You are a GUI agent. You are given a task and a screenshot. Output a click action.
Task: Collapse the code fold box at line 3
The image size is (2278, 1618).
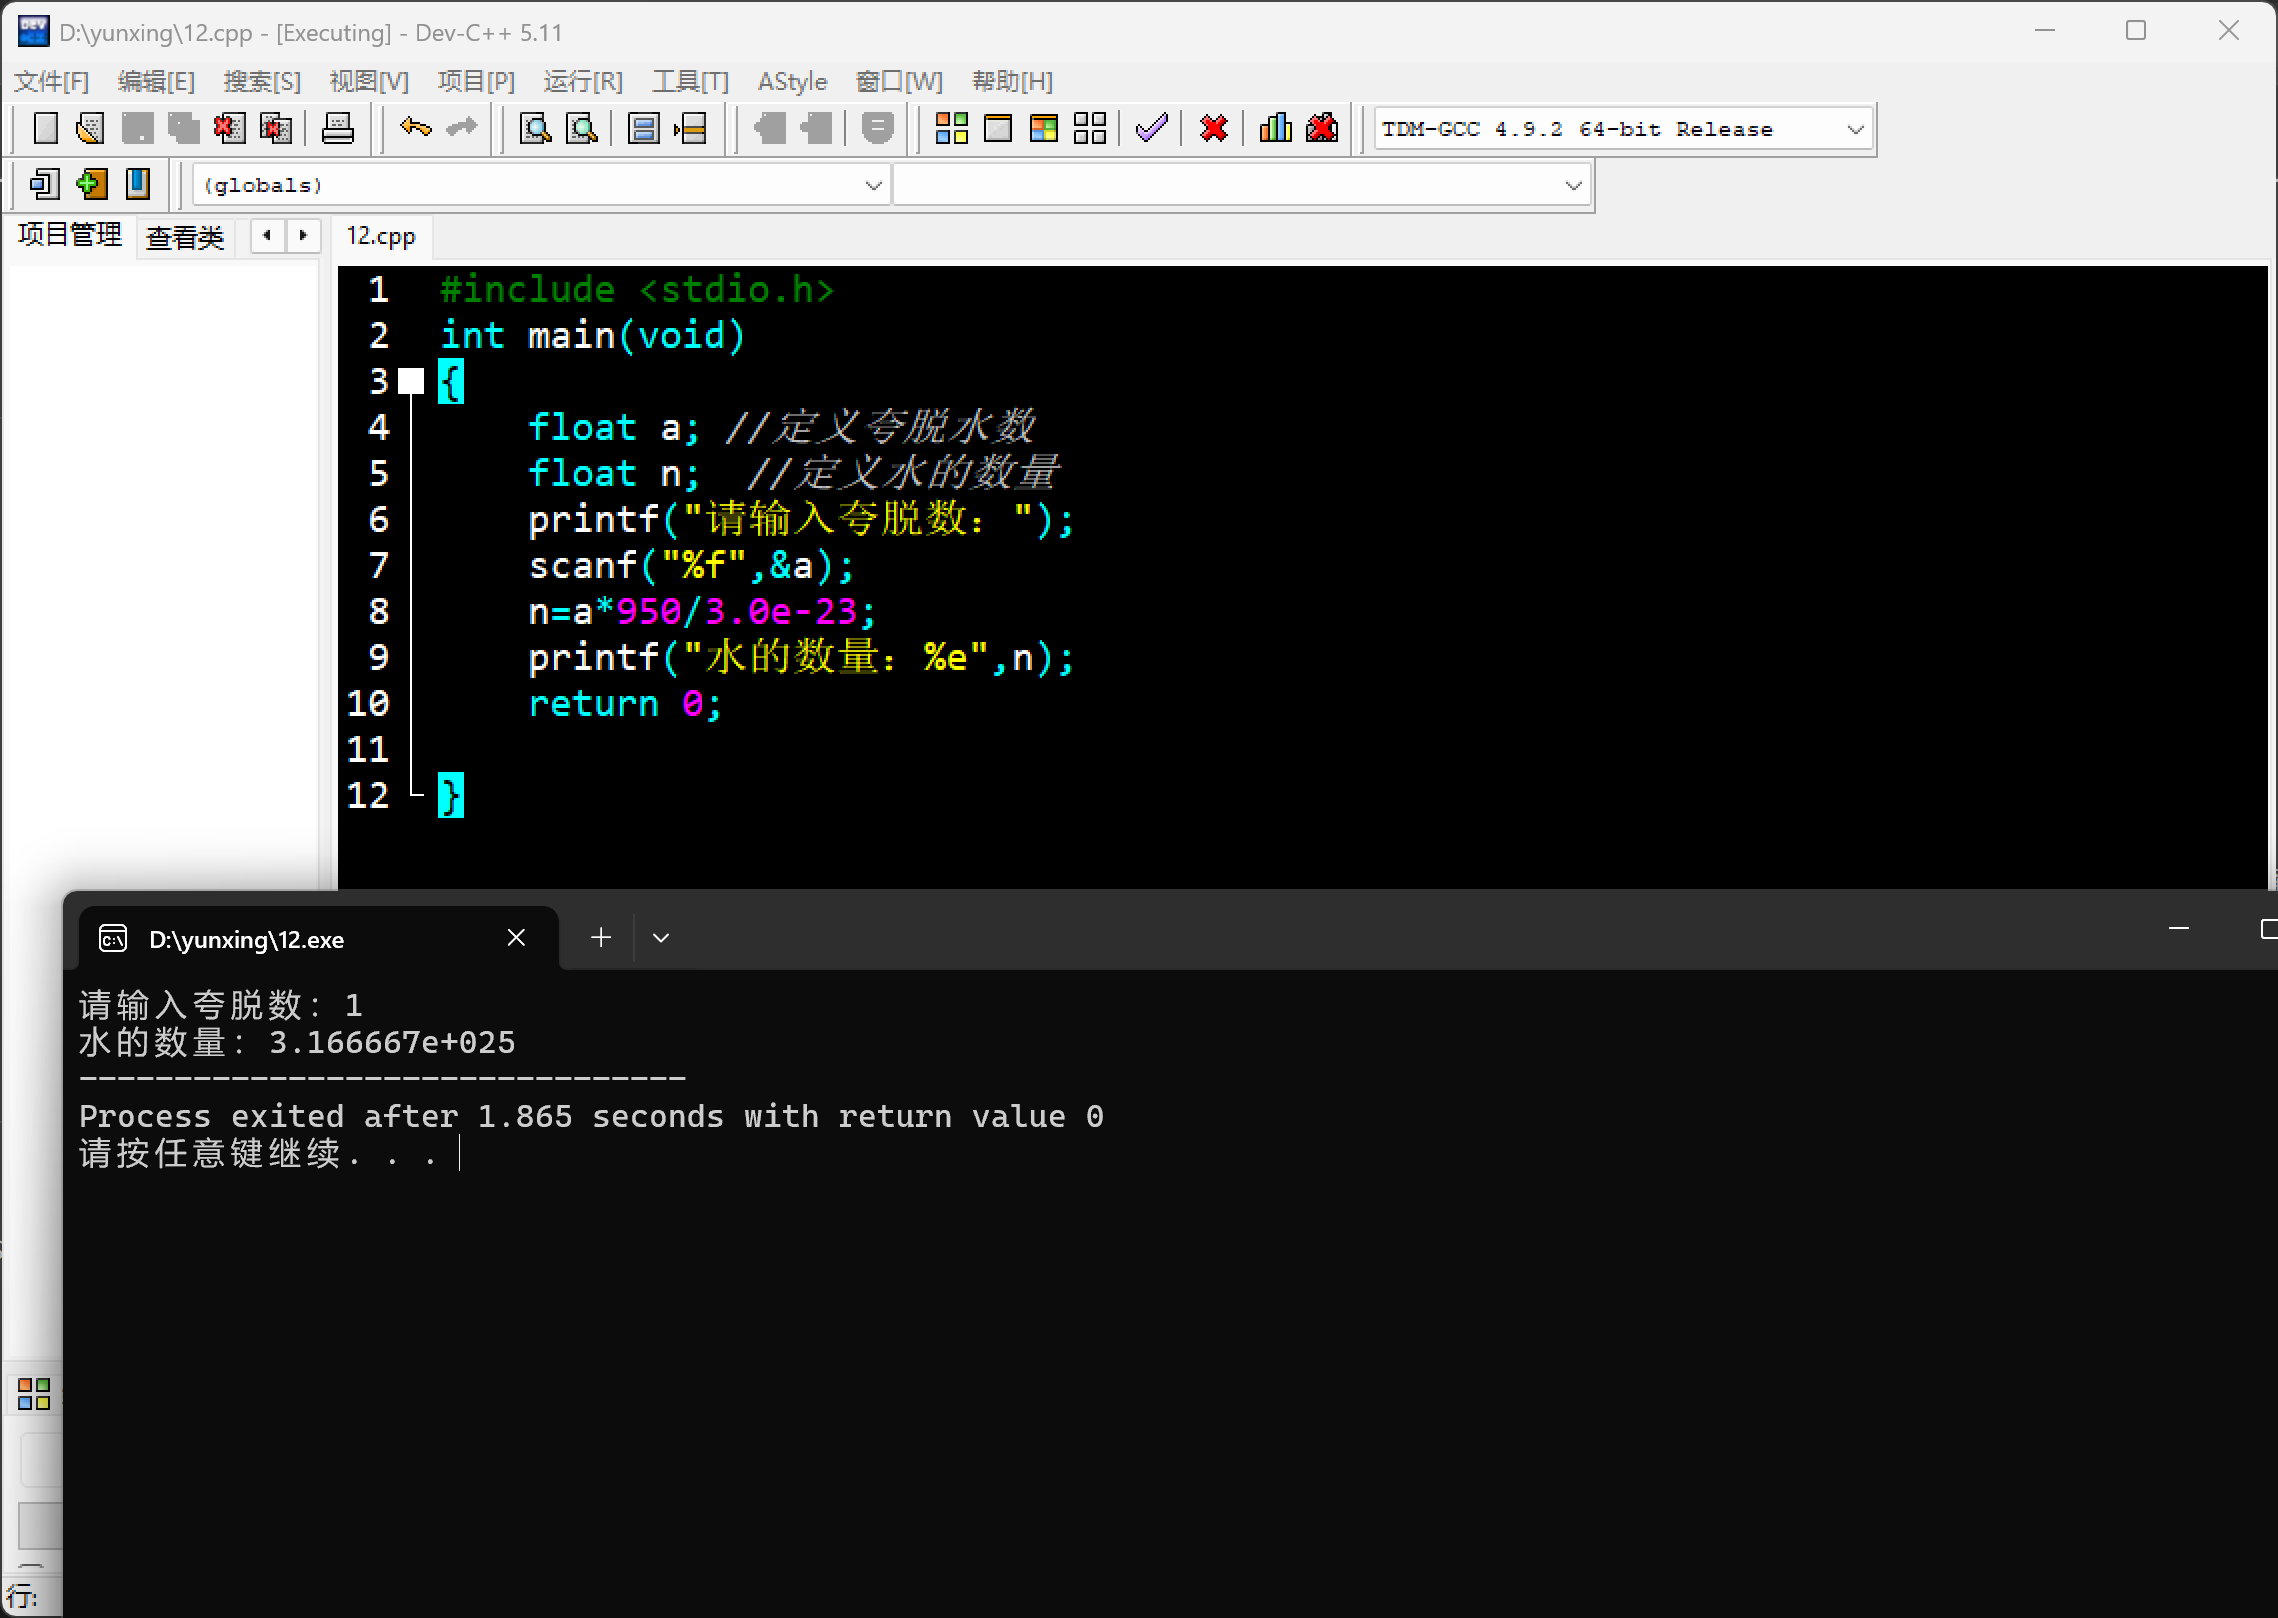tap(411, 381)
